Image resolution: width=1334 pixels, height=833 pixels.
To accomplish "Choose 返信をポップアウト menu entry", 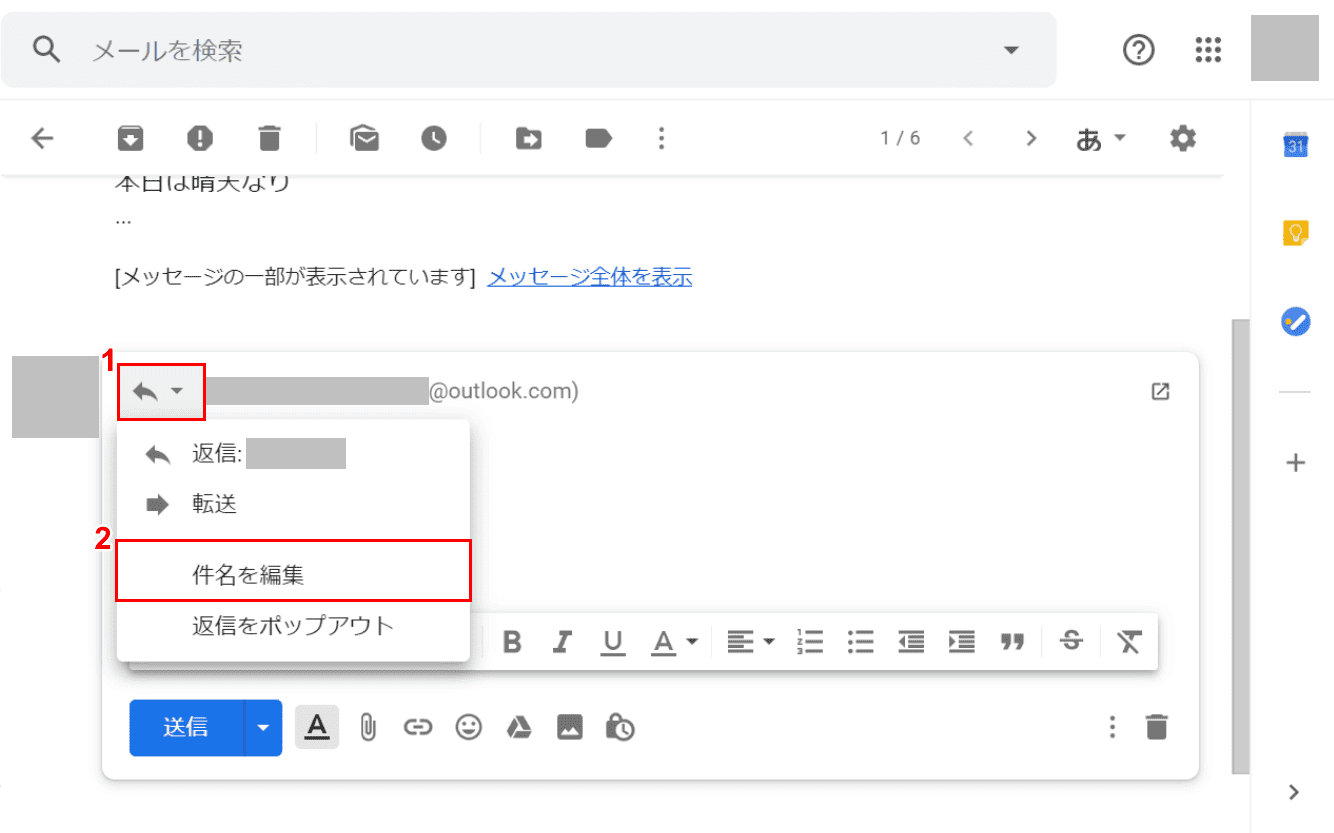I will click(x=293, y=627).
